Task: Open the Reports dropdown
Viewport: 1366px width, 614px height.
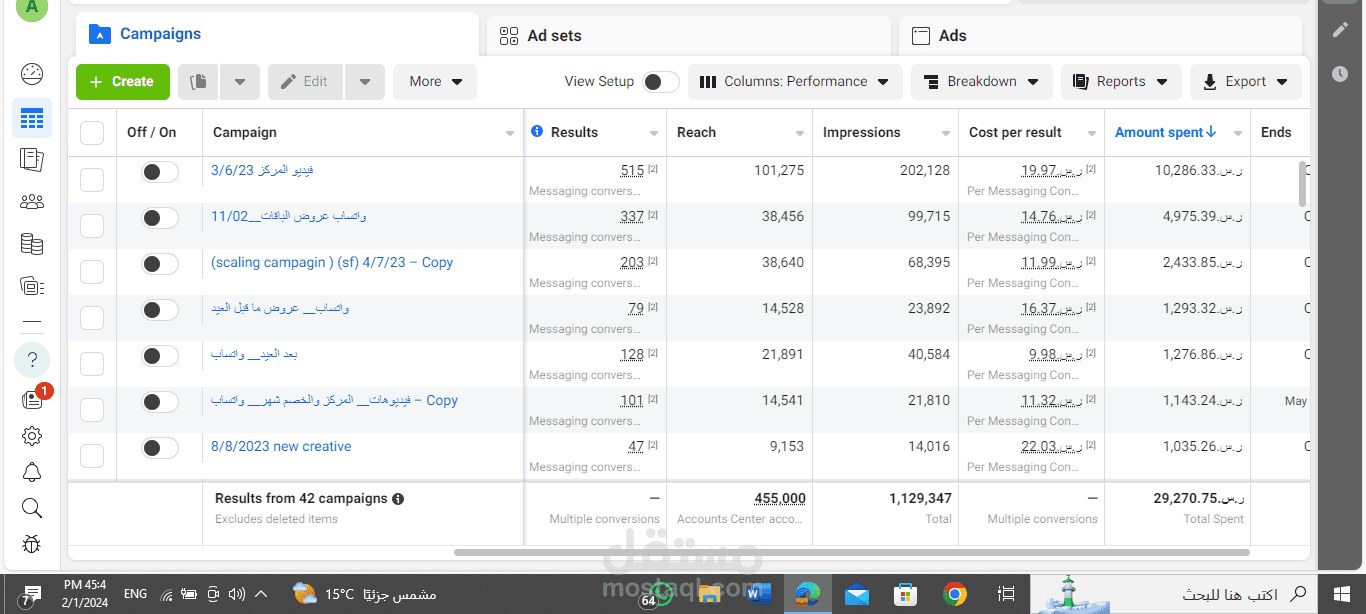Action: click(1121, 82)
